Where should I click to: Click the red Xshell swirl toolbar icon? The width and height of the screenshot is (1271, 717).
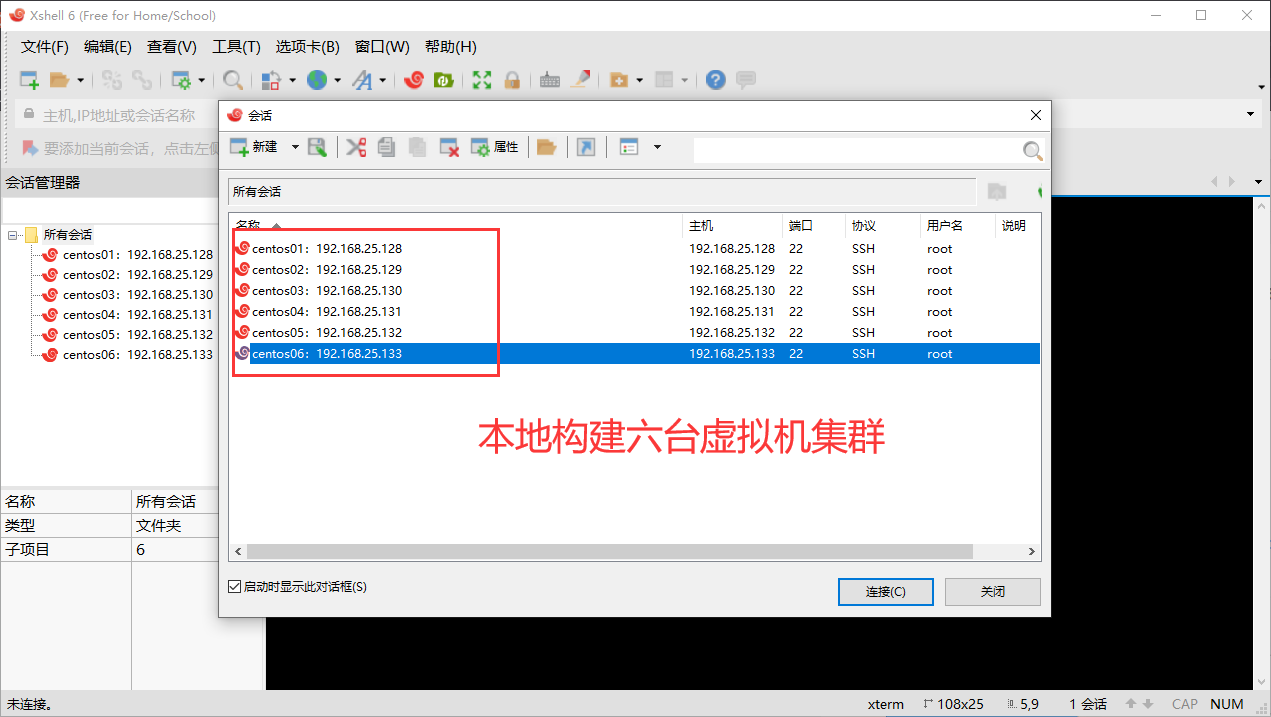[414, 80]
